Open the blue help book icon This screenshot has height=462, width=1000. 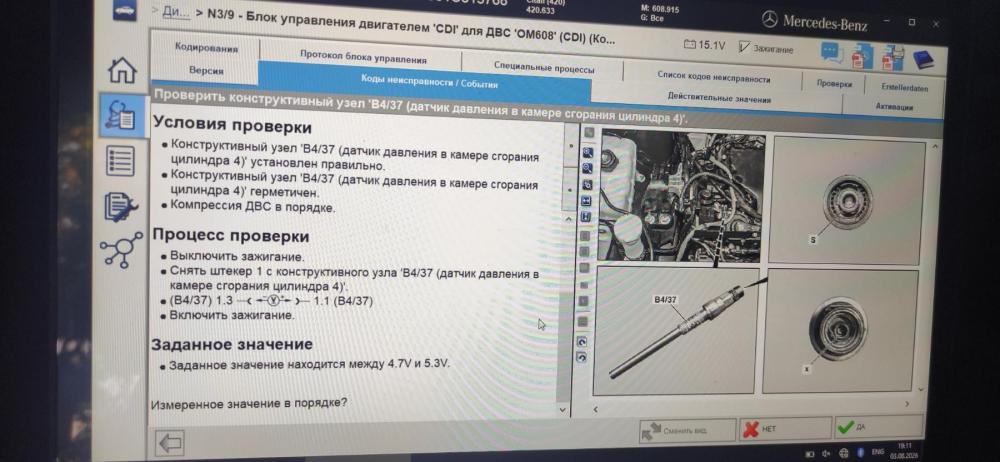coord(923,59)
